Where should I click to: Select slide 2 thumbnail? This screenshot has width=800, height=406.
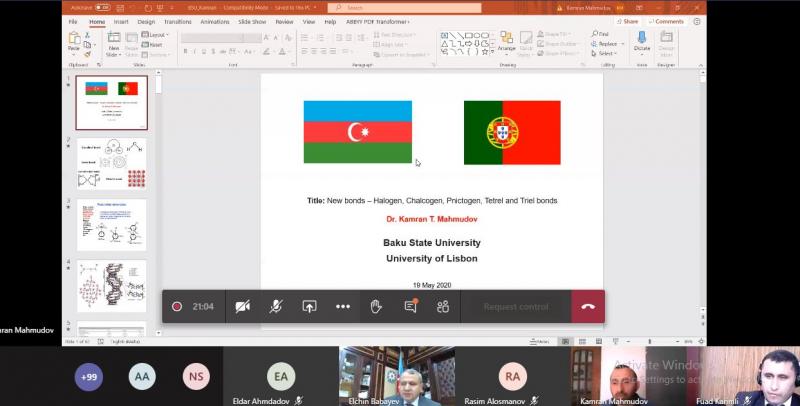(111, 164)
